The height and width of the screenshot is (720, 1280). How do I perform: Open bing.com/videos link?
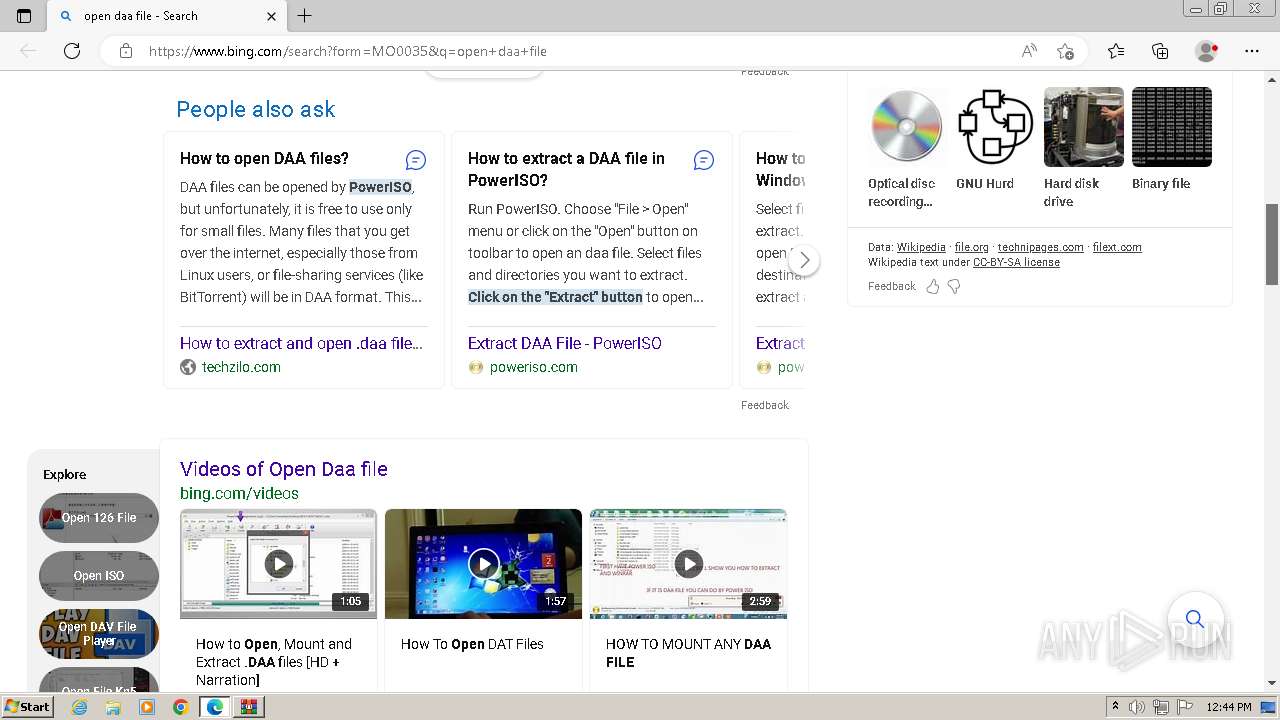pos(239,493)
